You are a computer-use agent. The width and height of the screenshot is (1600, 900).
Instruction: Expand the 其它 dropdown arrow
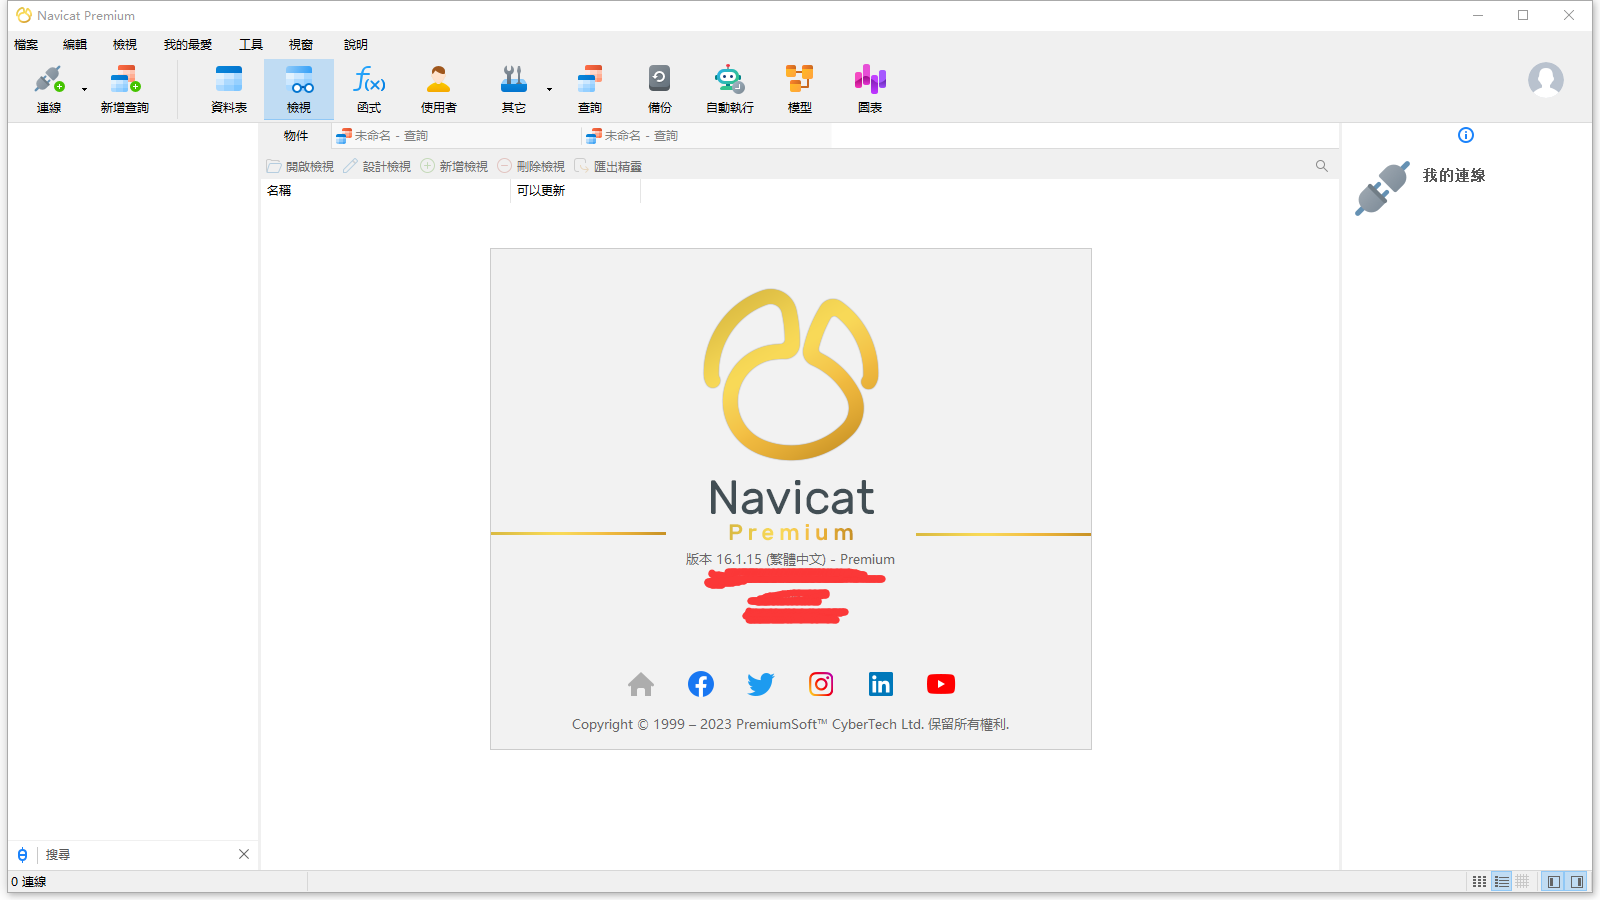[x=549, y=90]
